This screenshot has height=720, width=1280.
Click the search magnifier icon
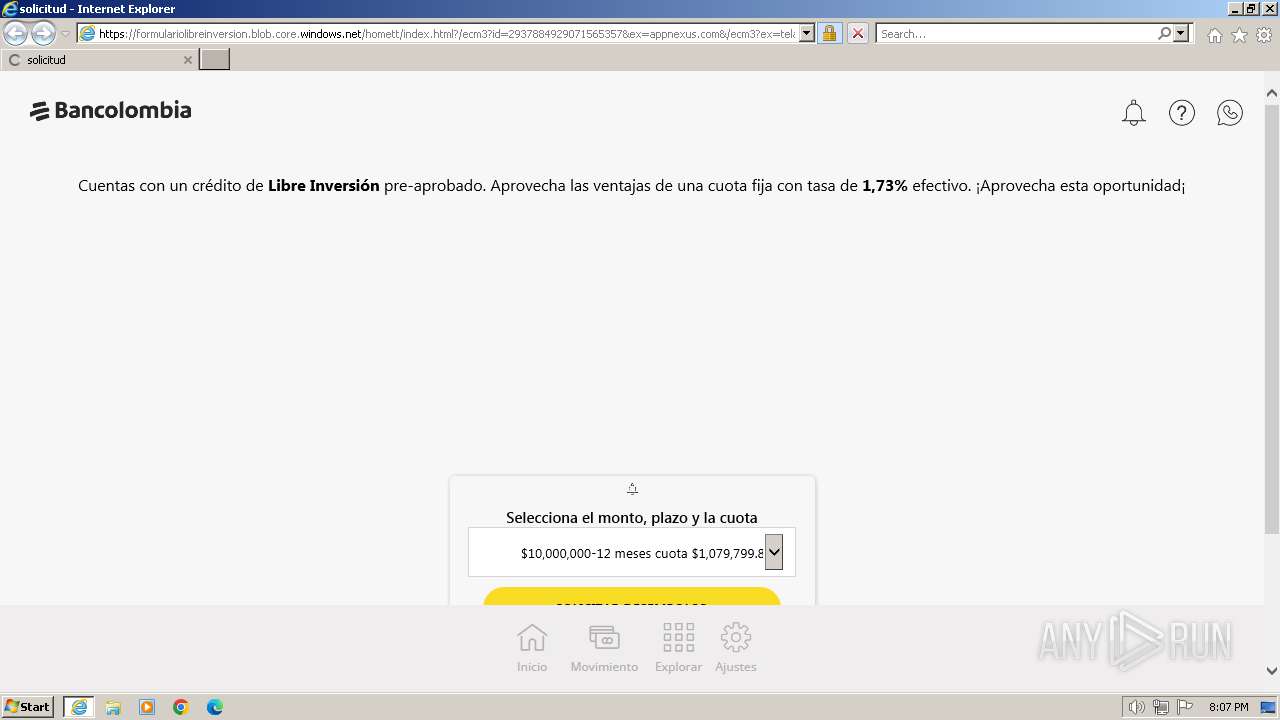tap(1164, 33)
